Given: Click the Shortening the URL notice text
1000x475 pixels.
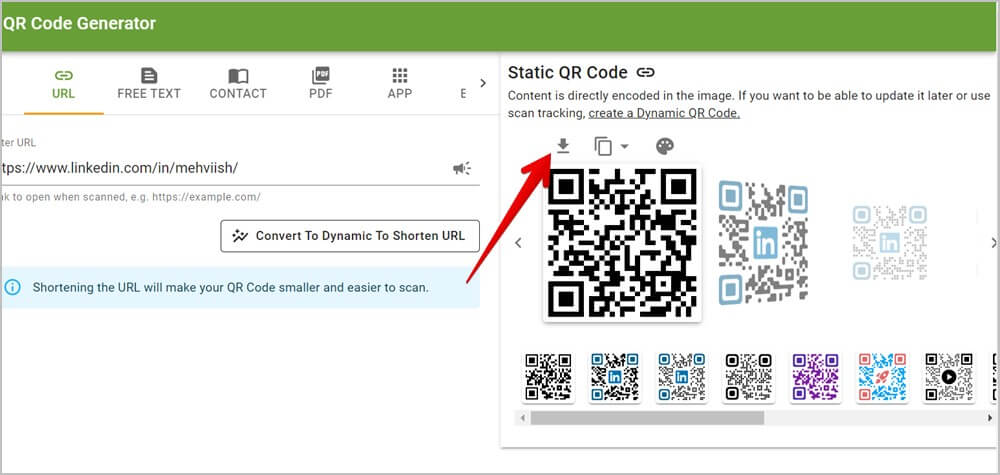Looking at the screenshot, I should coord(231,288).
